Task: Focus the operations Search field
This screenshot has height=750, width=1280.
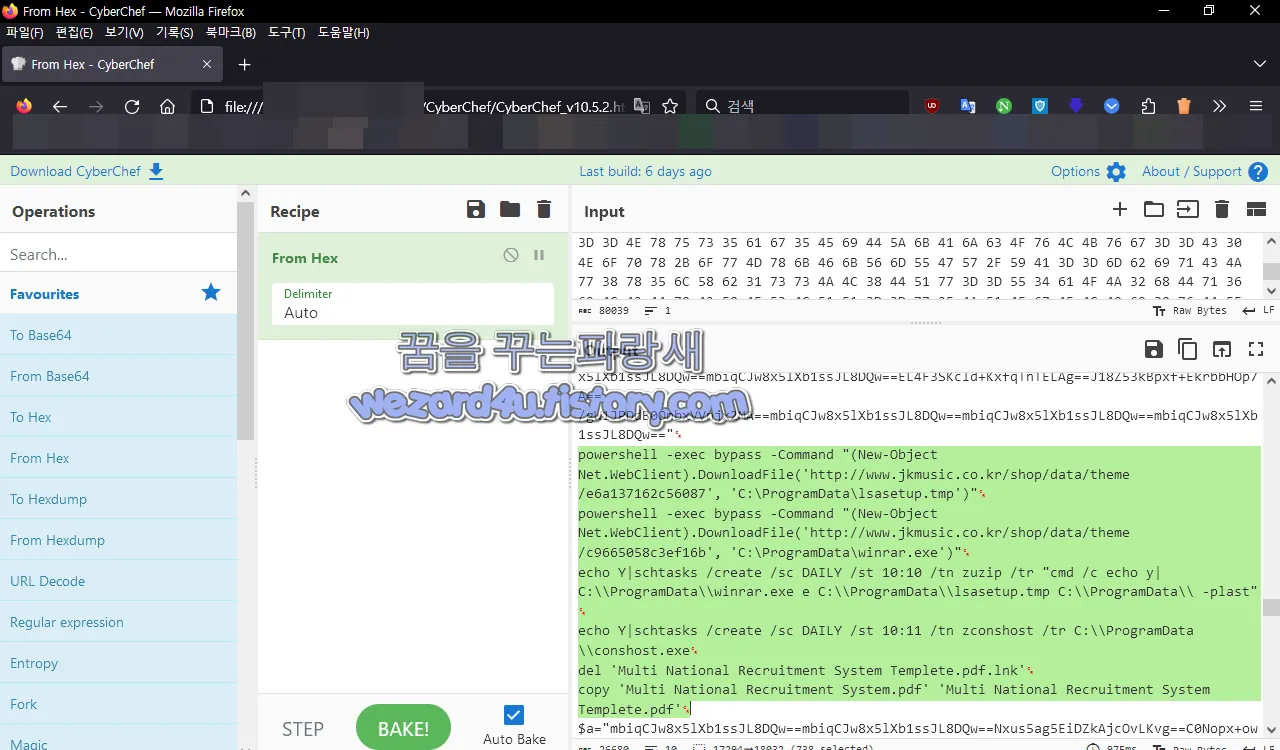Action: click(118, 254)
